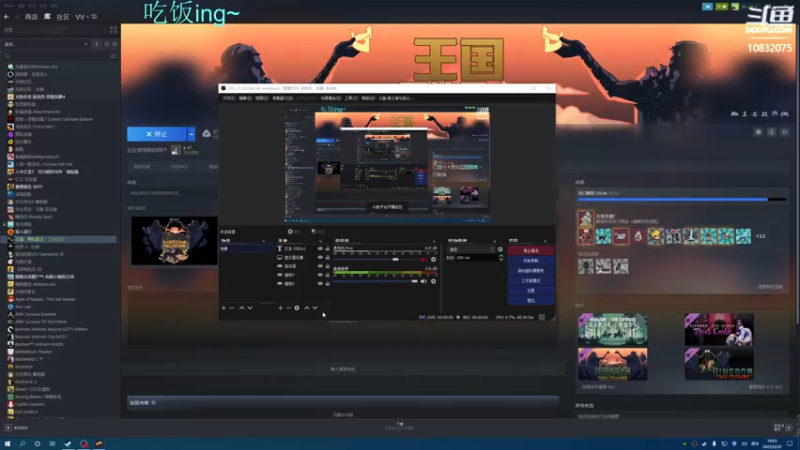The width and height of the screenshot is (800, 450).
Task: Open 桌面音频 settings gear in audio mixer
Action: tap(433, 281)
